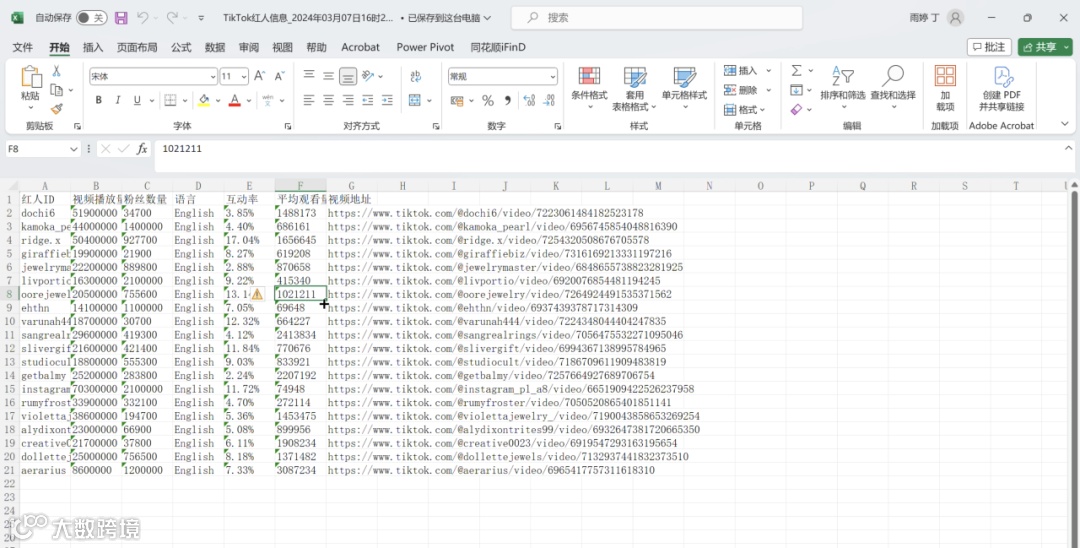Switch to the Insert (插入) tab
1080x548 pixels.
93,48
